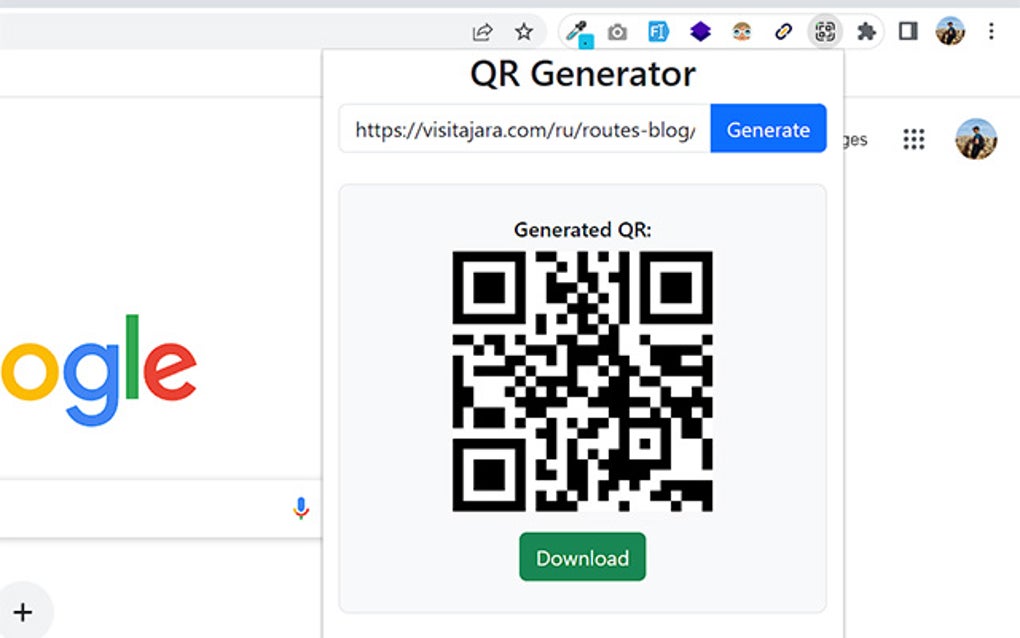
Task: Open Chrome's three-dot menu
Action: (x=991, y=31)
